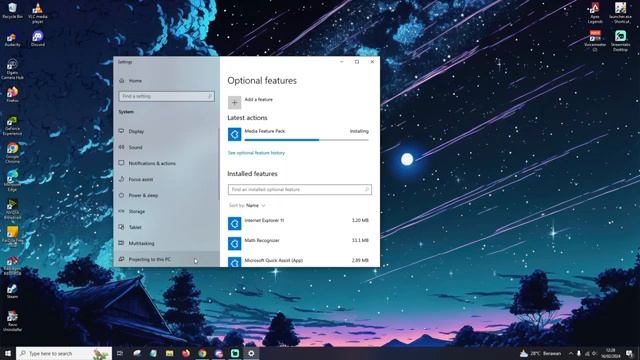Click the Find a setting search box
The width and height of the screenshot is (640, 360).
tap(167, 96)
